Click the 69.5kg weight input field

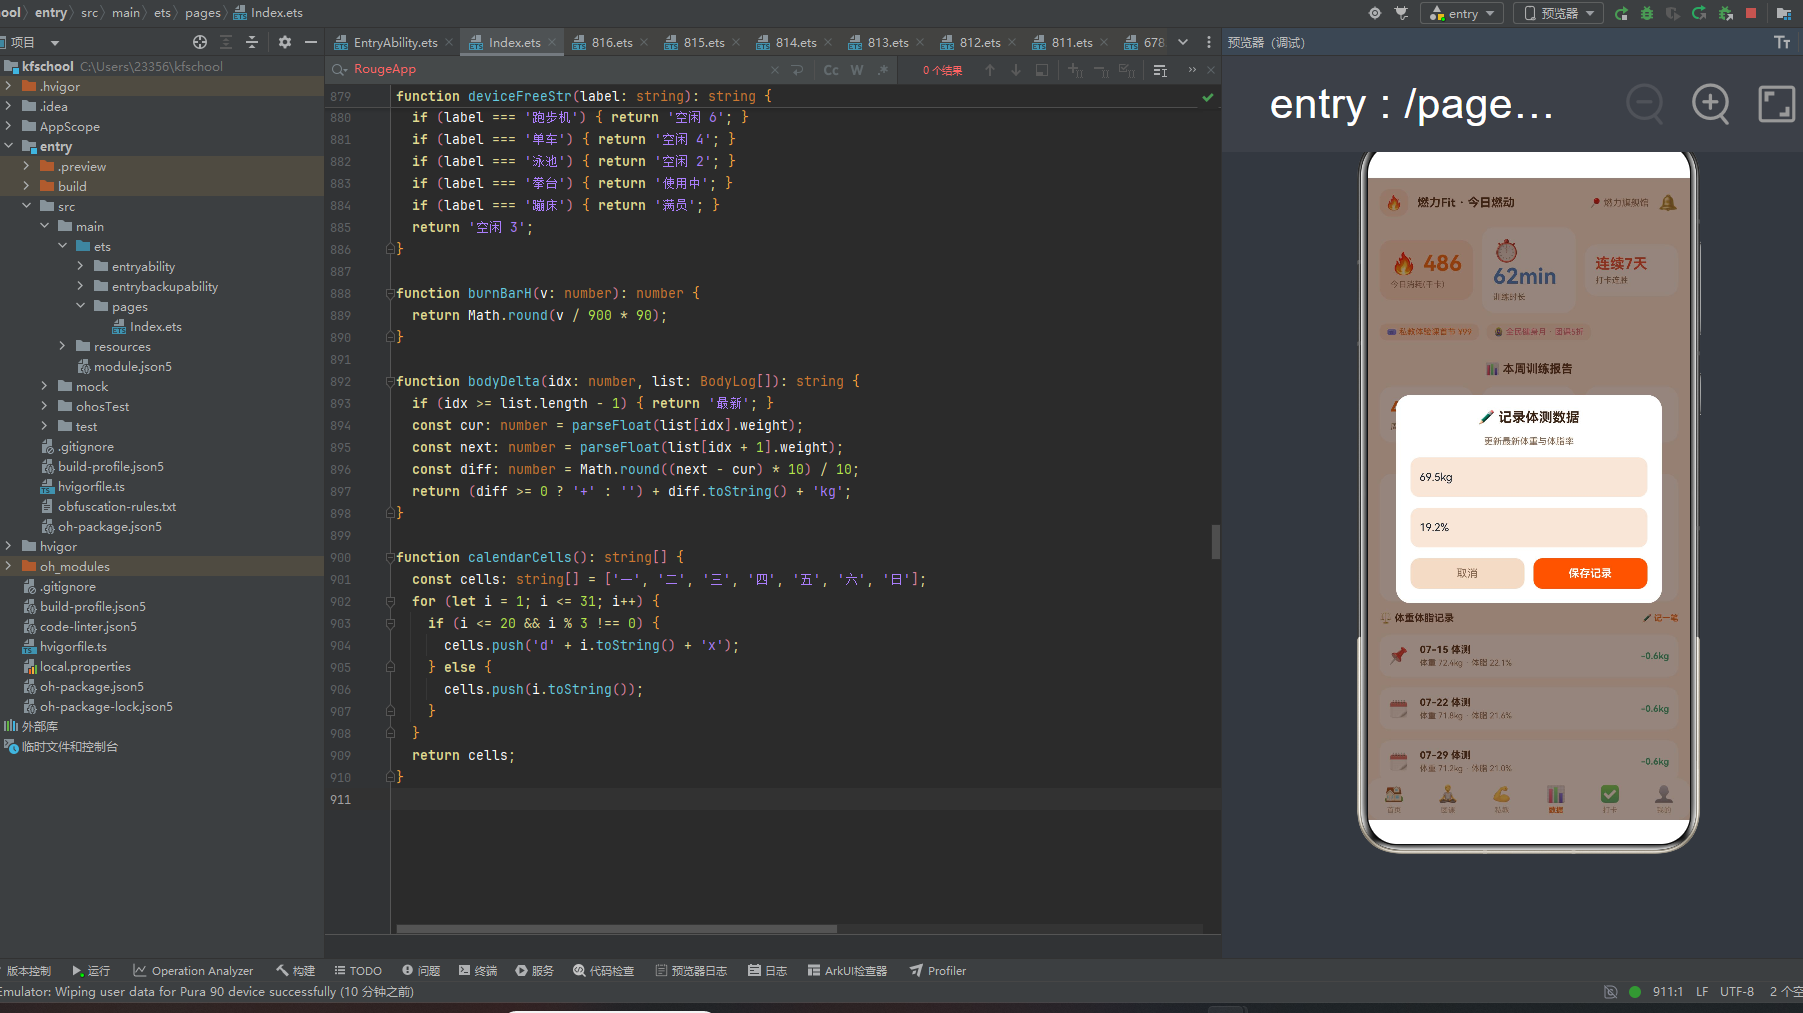pyautogui.click(x=1528, y=477)
